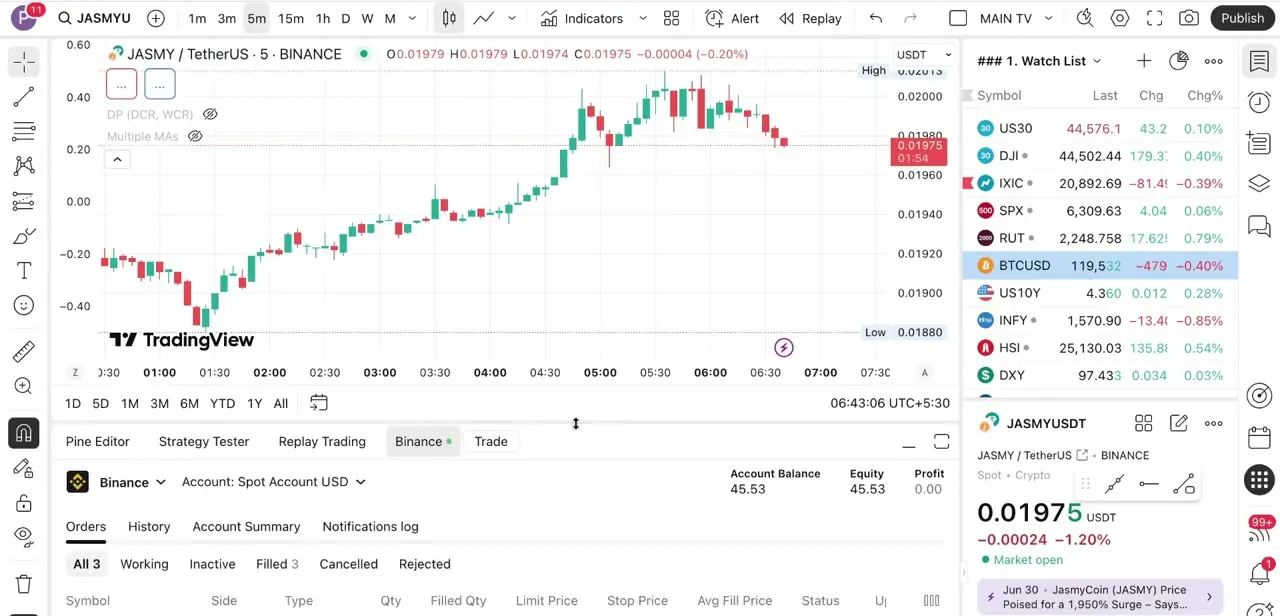Open the object tree layers panel
This screenshot has height=616, width=1280.
pos(1259,184)
